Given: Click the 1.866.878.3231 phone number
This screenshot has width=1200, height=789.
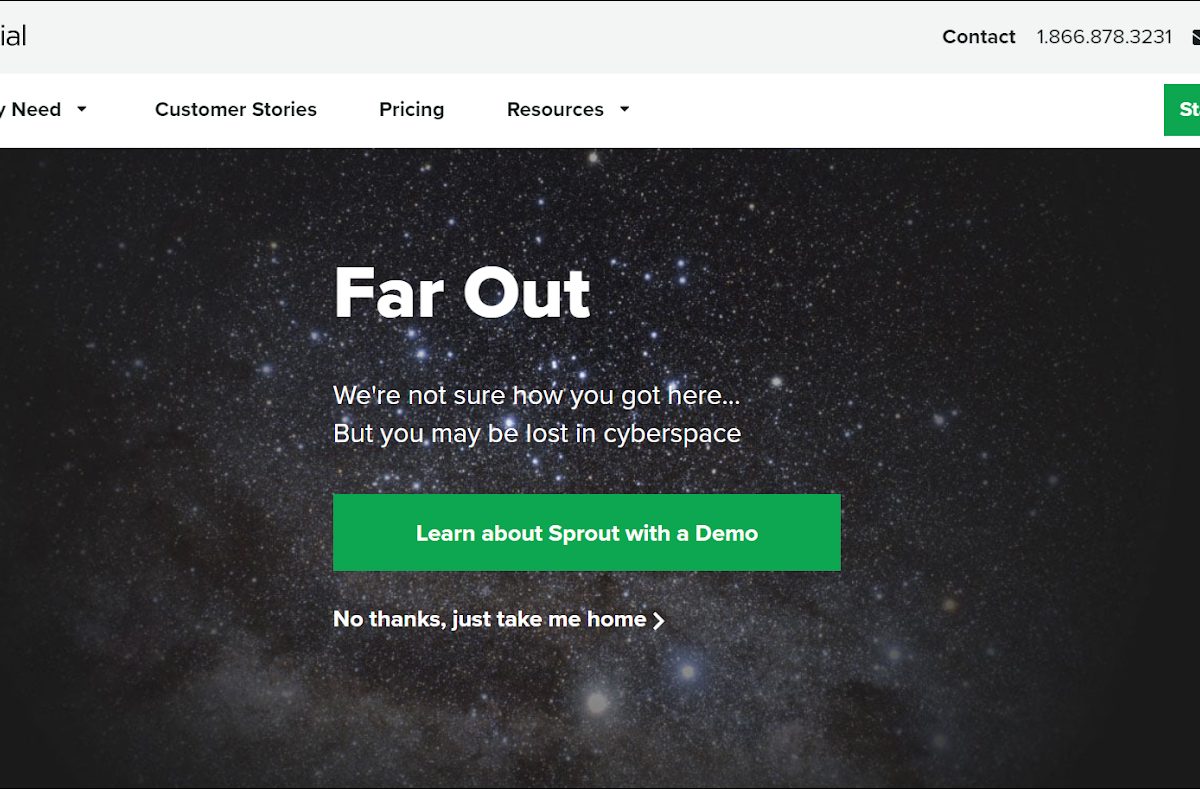Looking at the screenshot, I should 1104,37.
